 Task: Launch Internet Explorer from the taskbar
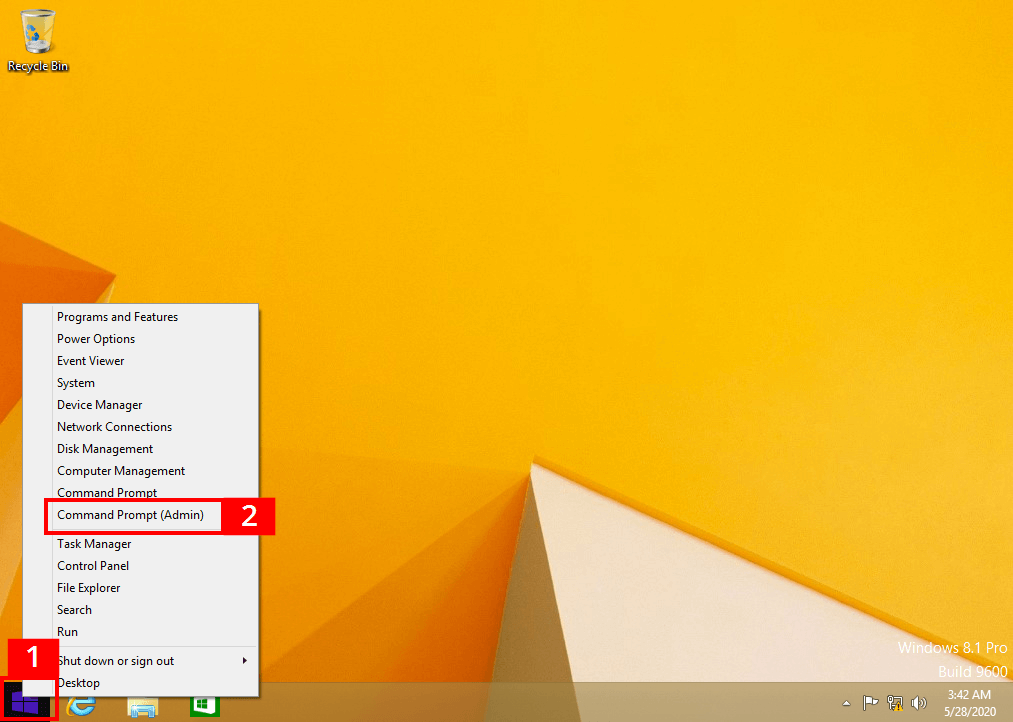click(x=82, y=704)
